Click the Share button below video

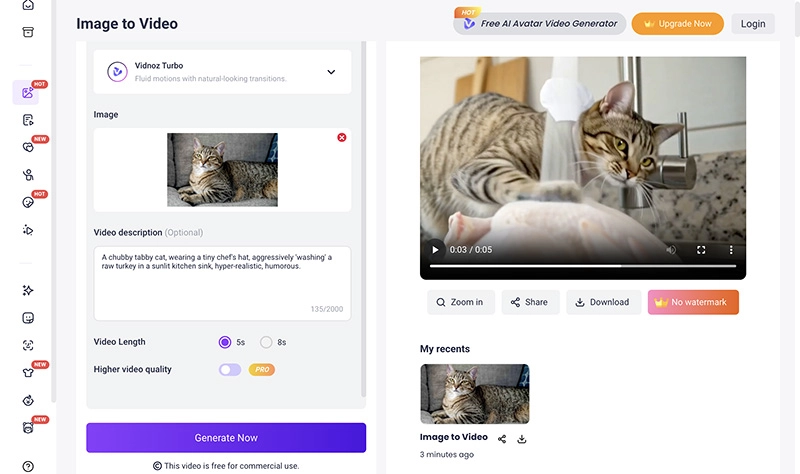click(x=530, y=302)
